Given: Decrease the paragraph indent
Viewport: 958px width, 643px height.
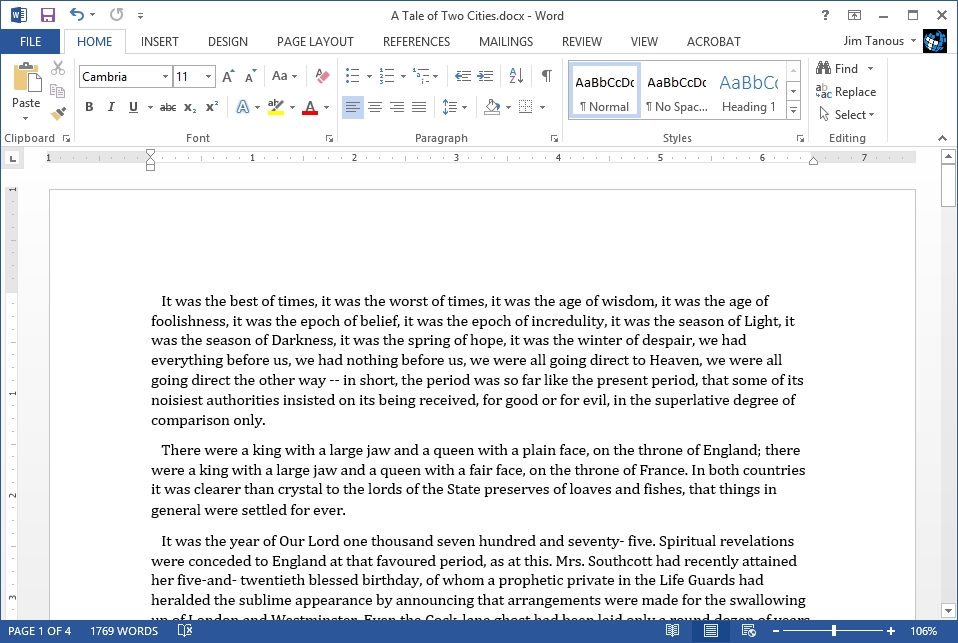Looking at the screenshot, I should 463,76.
